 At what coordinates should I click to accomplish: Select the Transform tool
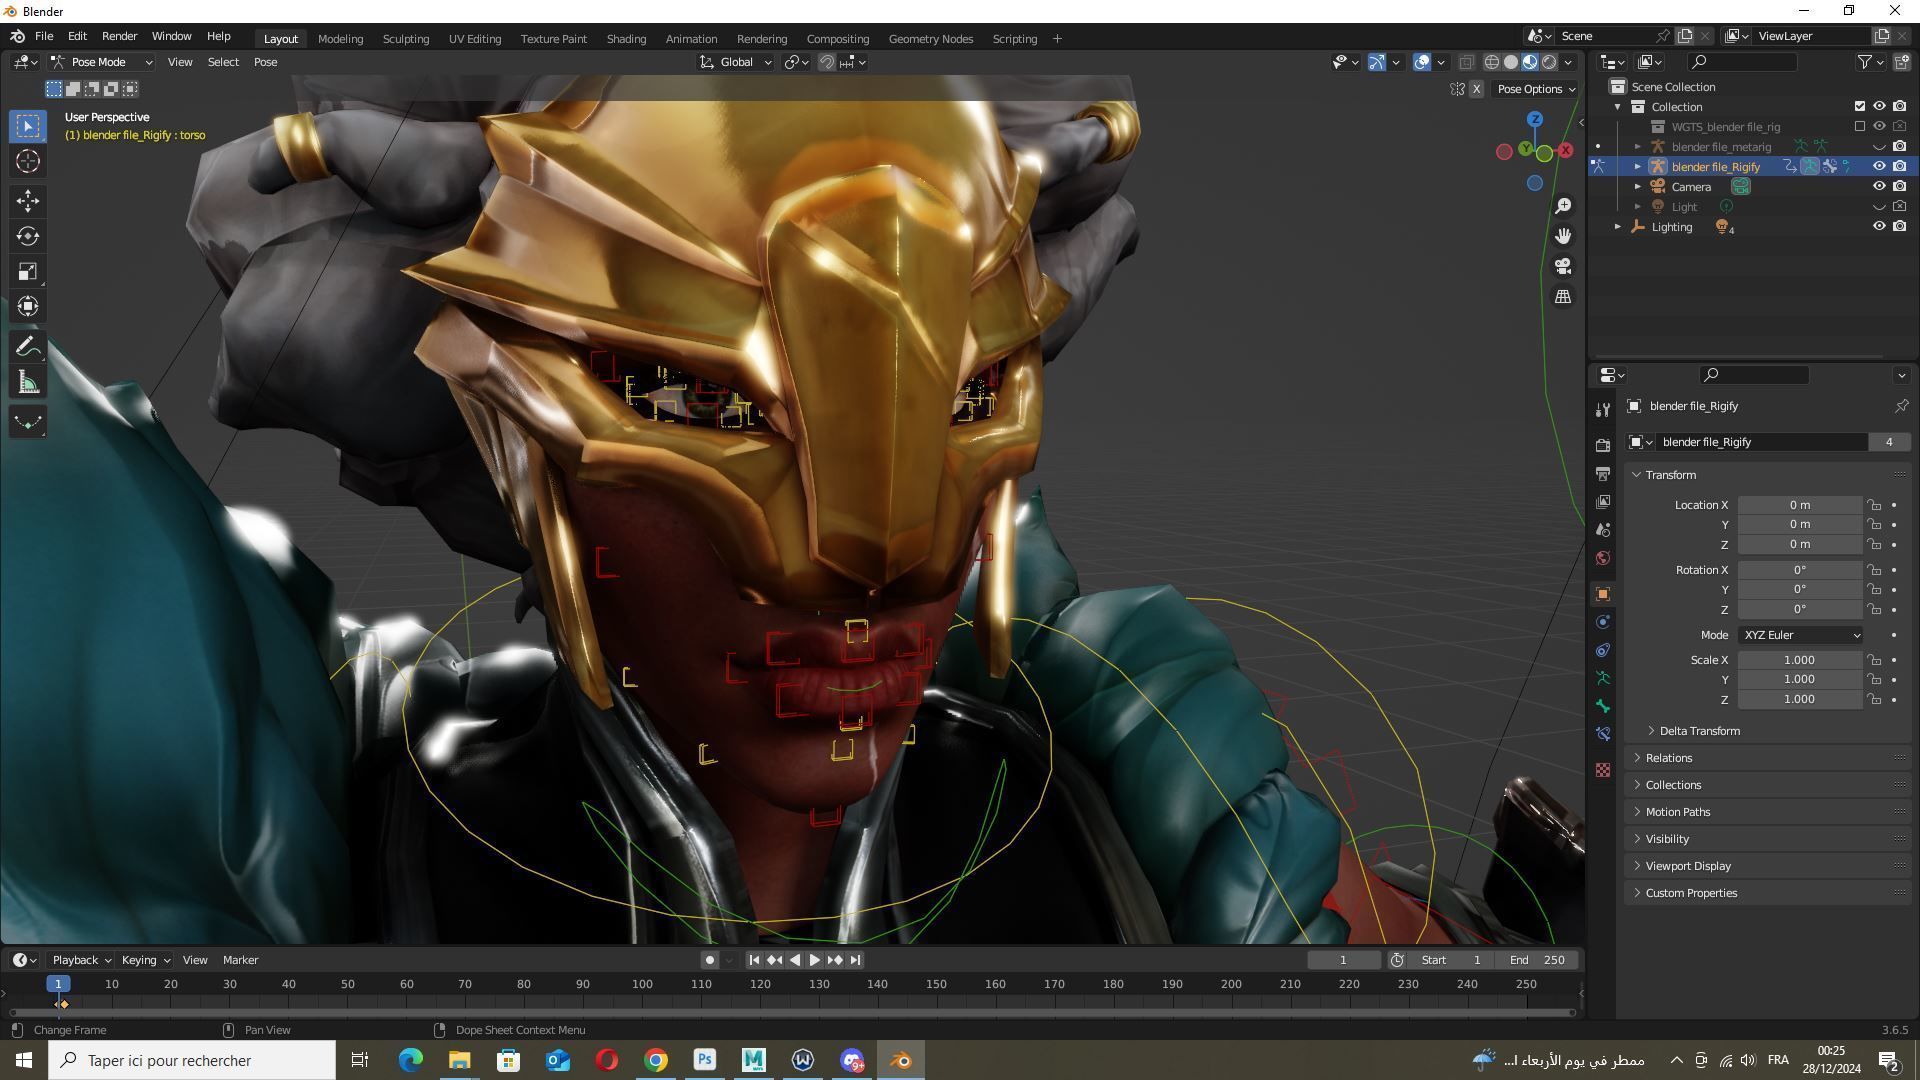(x=28, y=306)
